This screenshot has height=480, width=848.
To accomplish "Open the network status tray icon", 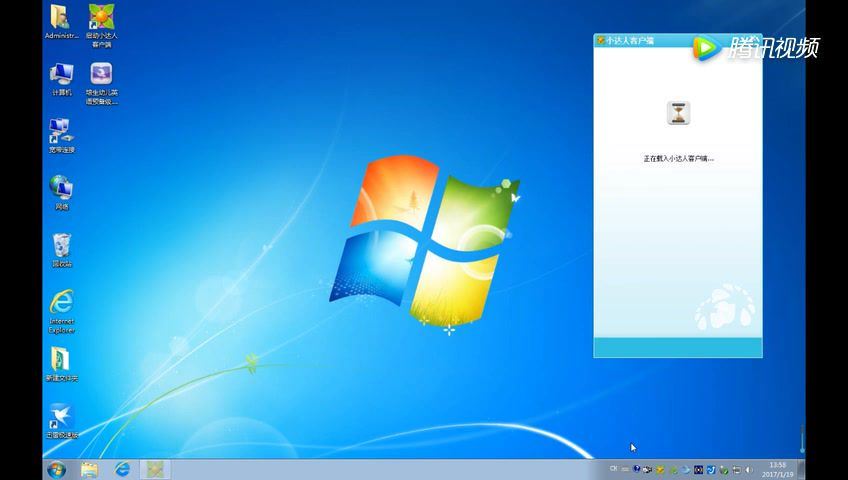I will coord(736,470).
